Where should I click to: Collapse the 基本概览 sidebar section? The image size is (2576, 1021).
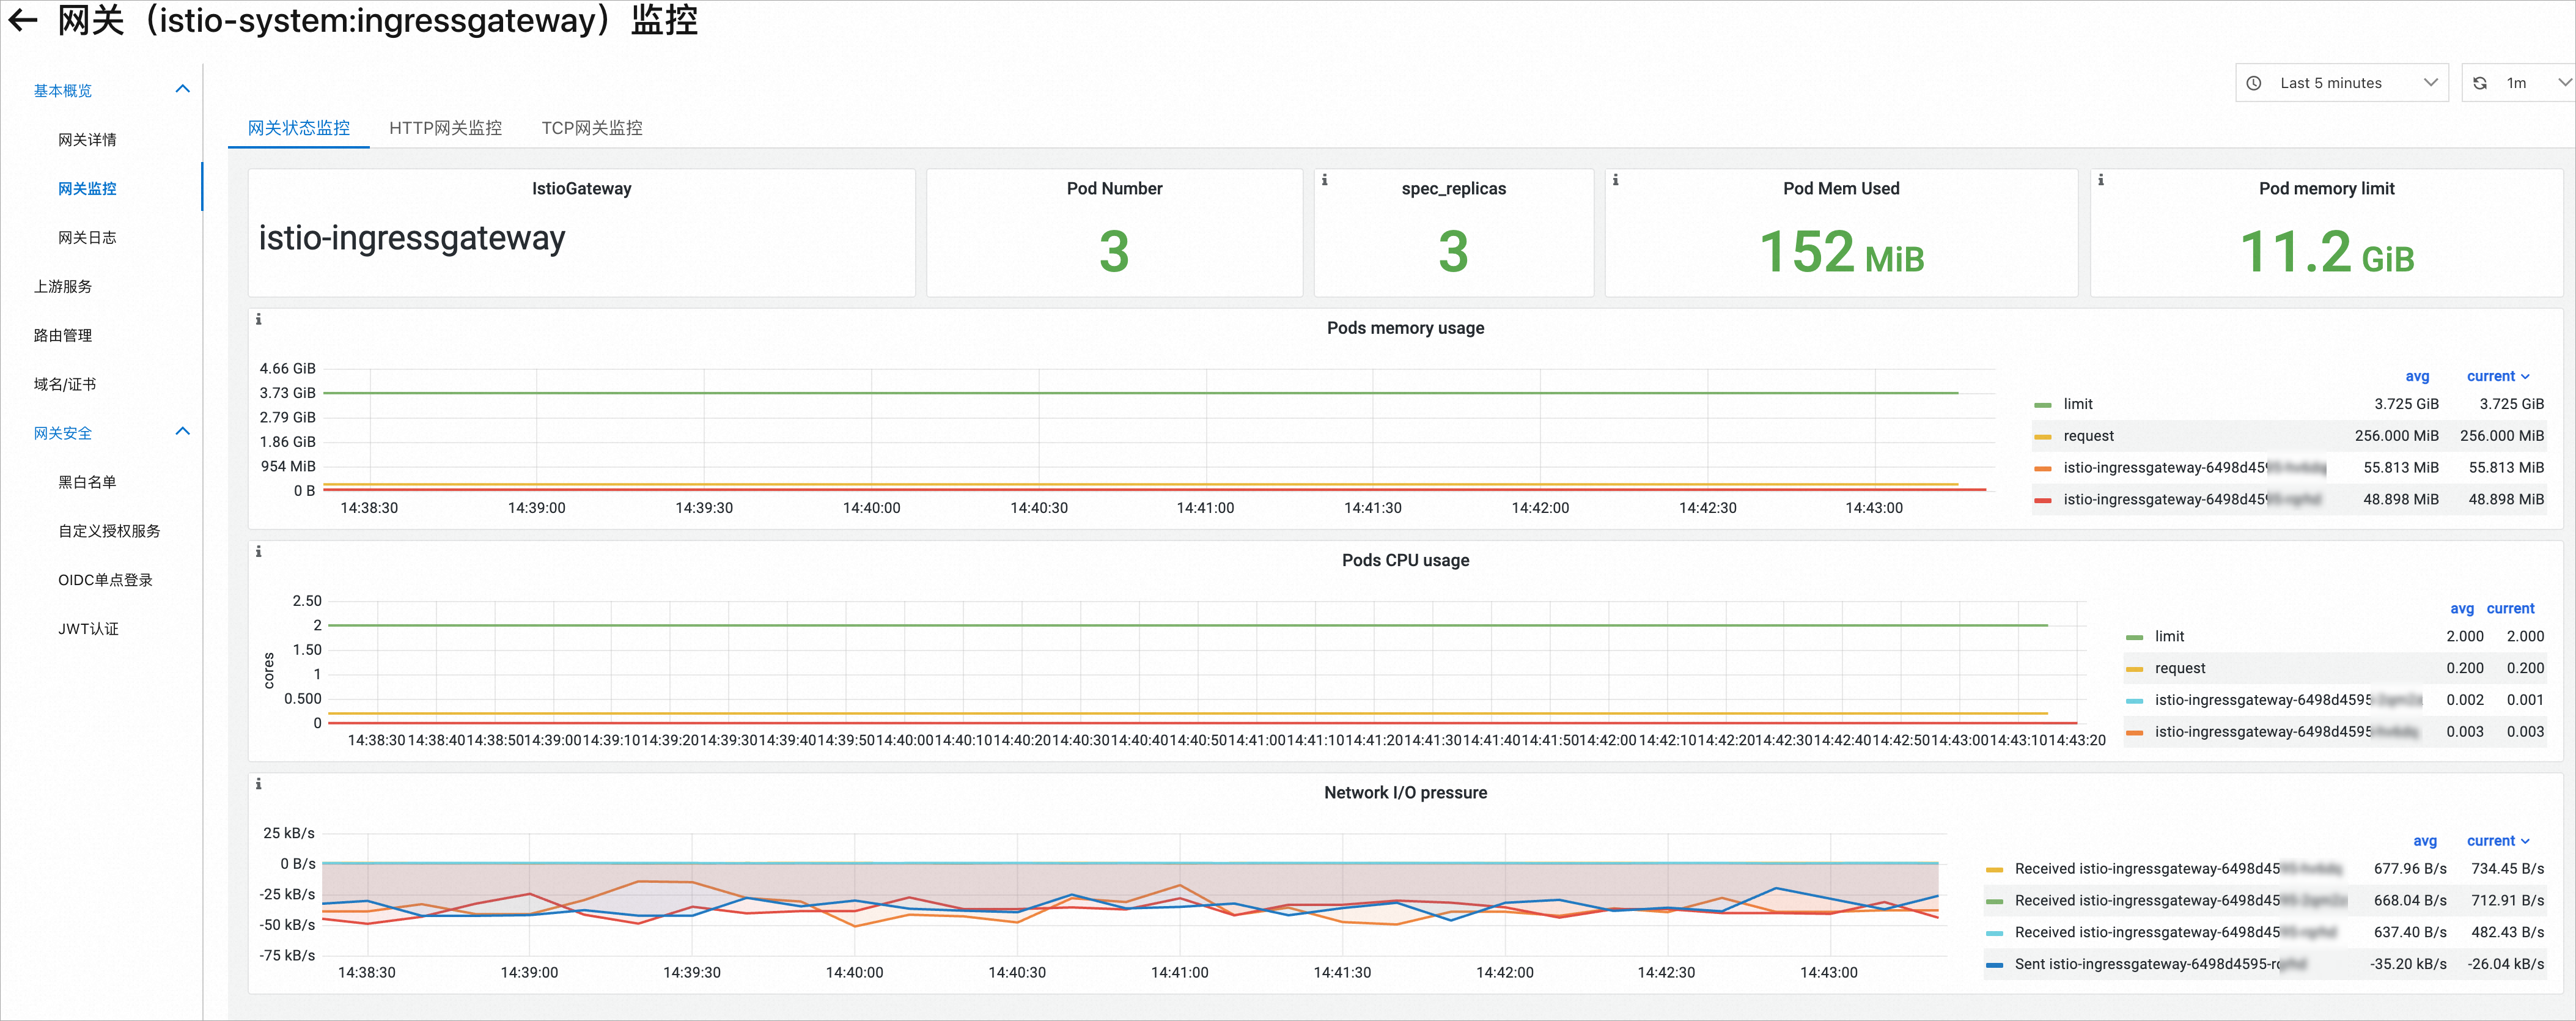tap(182, 89)
